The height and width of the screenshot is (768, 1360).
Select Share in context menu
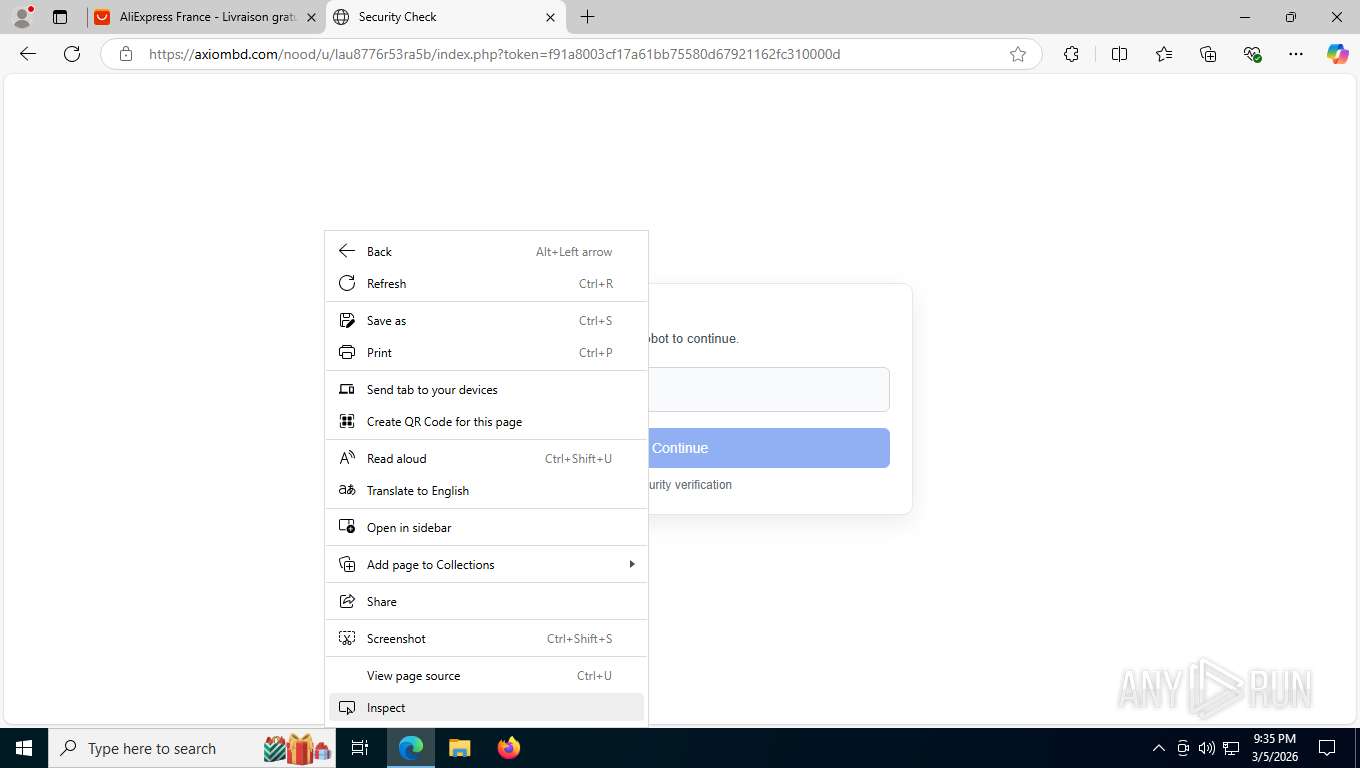tap(486, 602)
